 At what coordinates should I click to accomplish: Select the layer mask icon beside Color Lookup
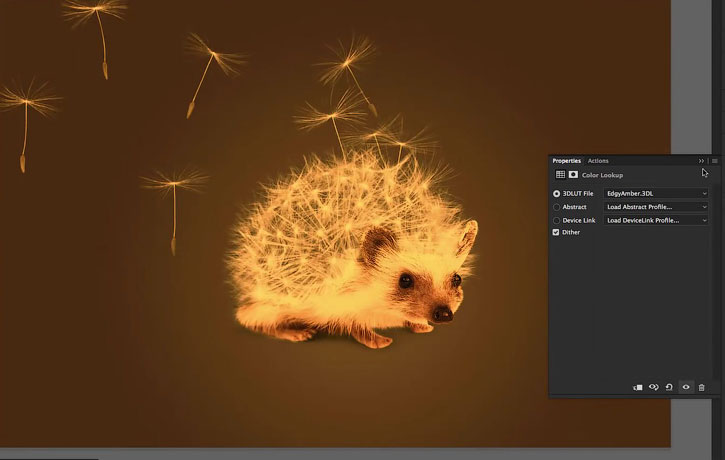tap(573, 175)
